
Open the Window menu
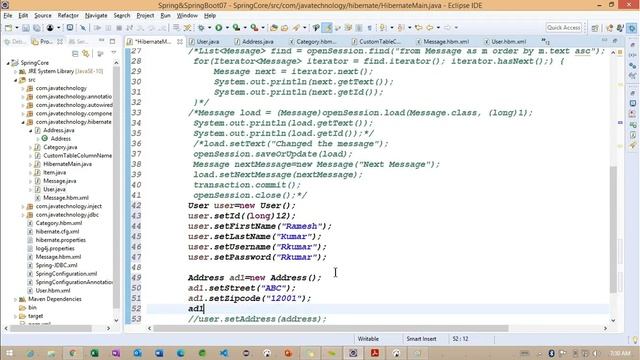point(187,16)
